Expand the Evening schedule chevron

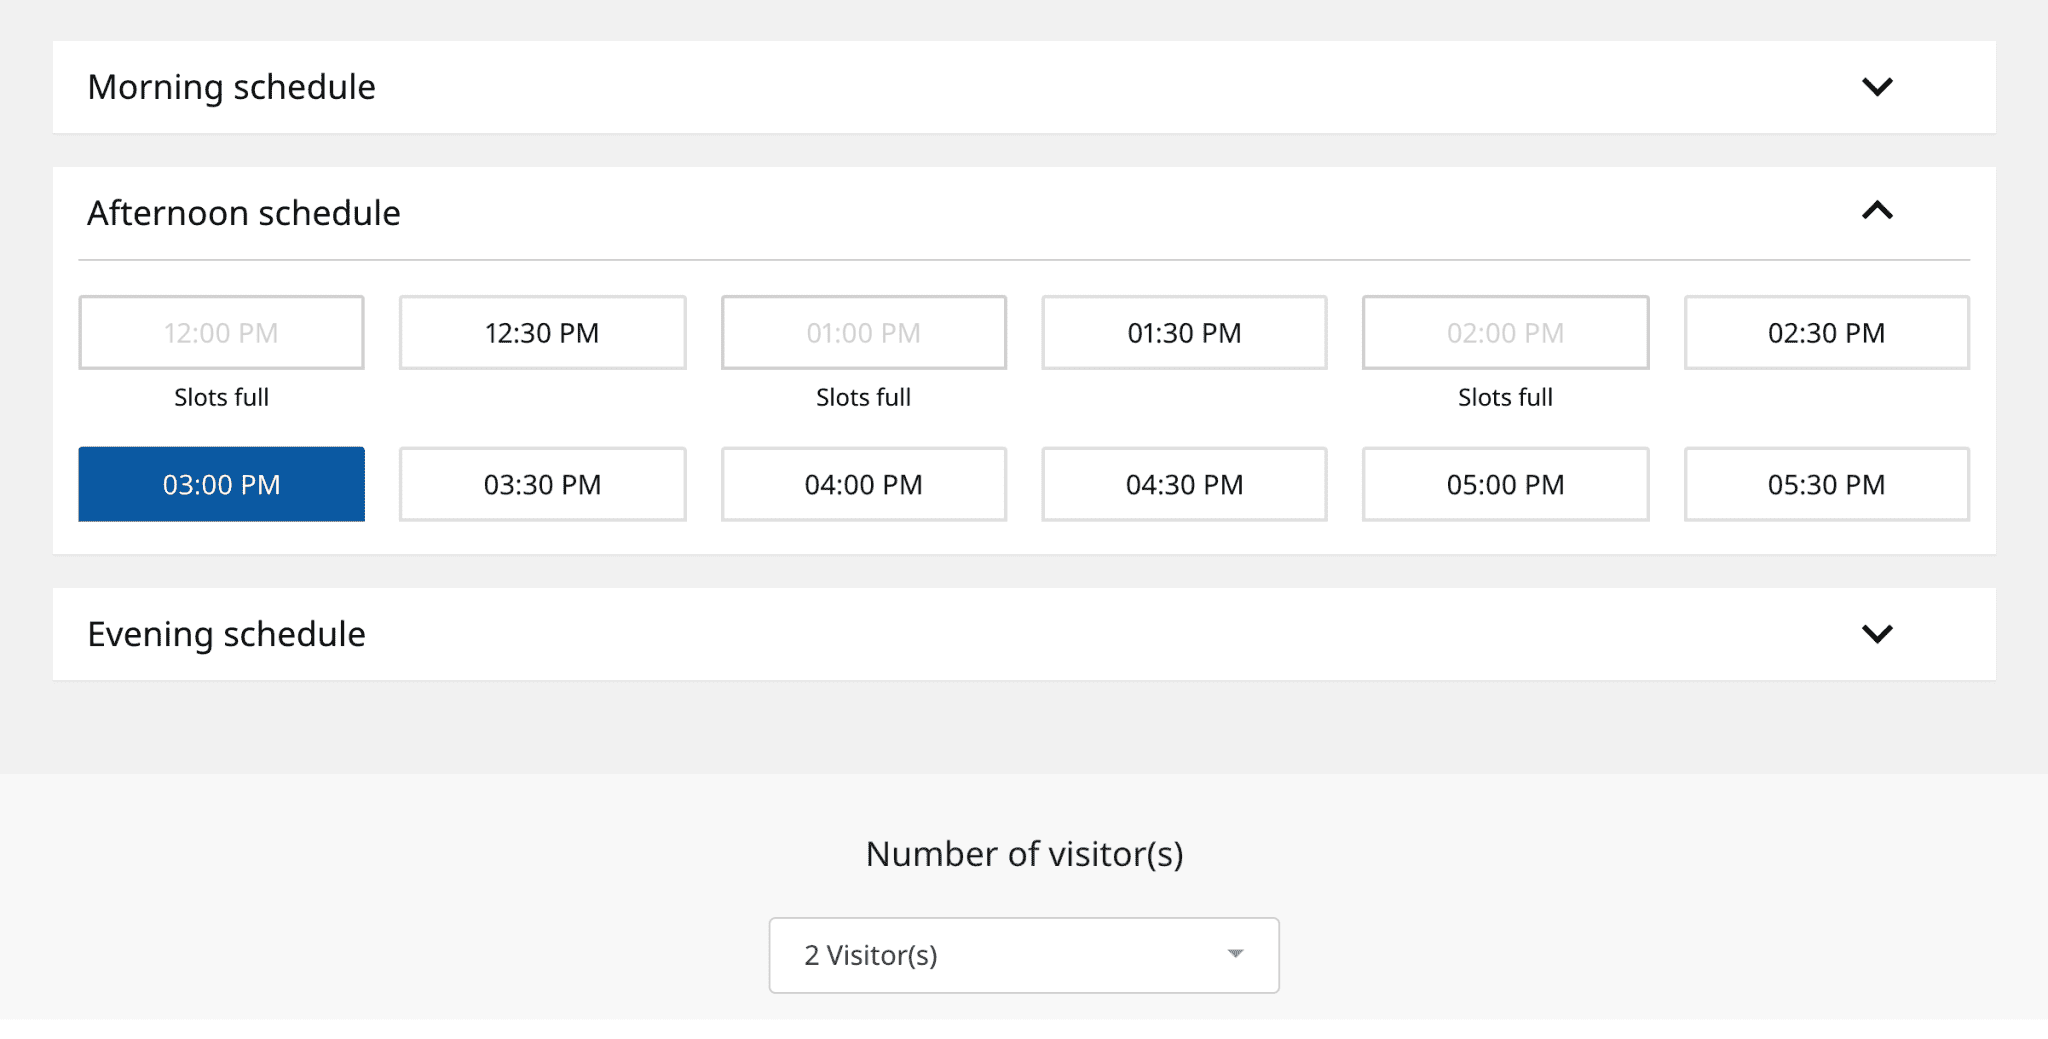coord(1877,634)
